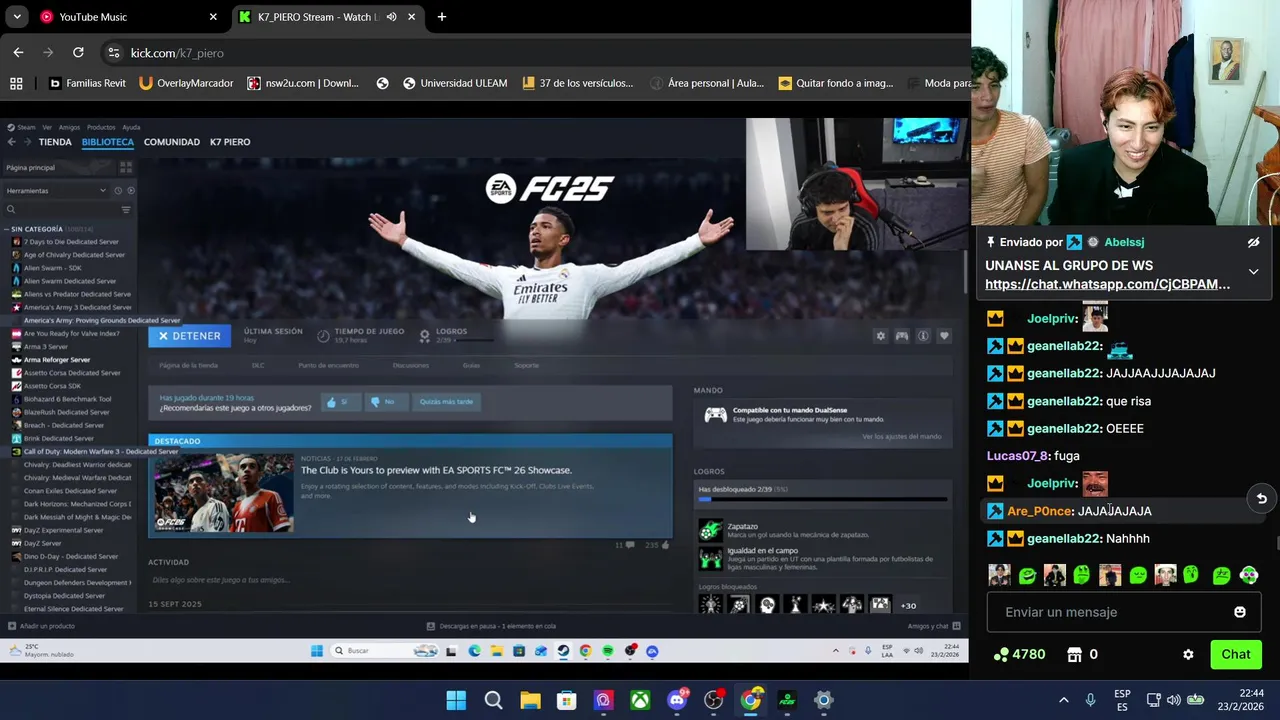Switch to Steam BIBLIOTECA tab
Image resolution: width=1280 pixels, height=720 pixels.
pyautogui.click(x=108, y=142)
